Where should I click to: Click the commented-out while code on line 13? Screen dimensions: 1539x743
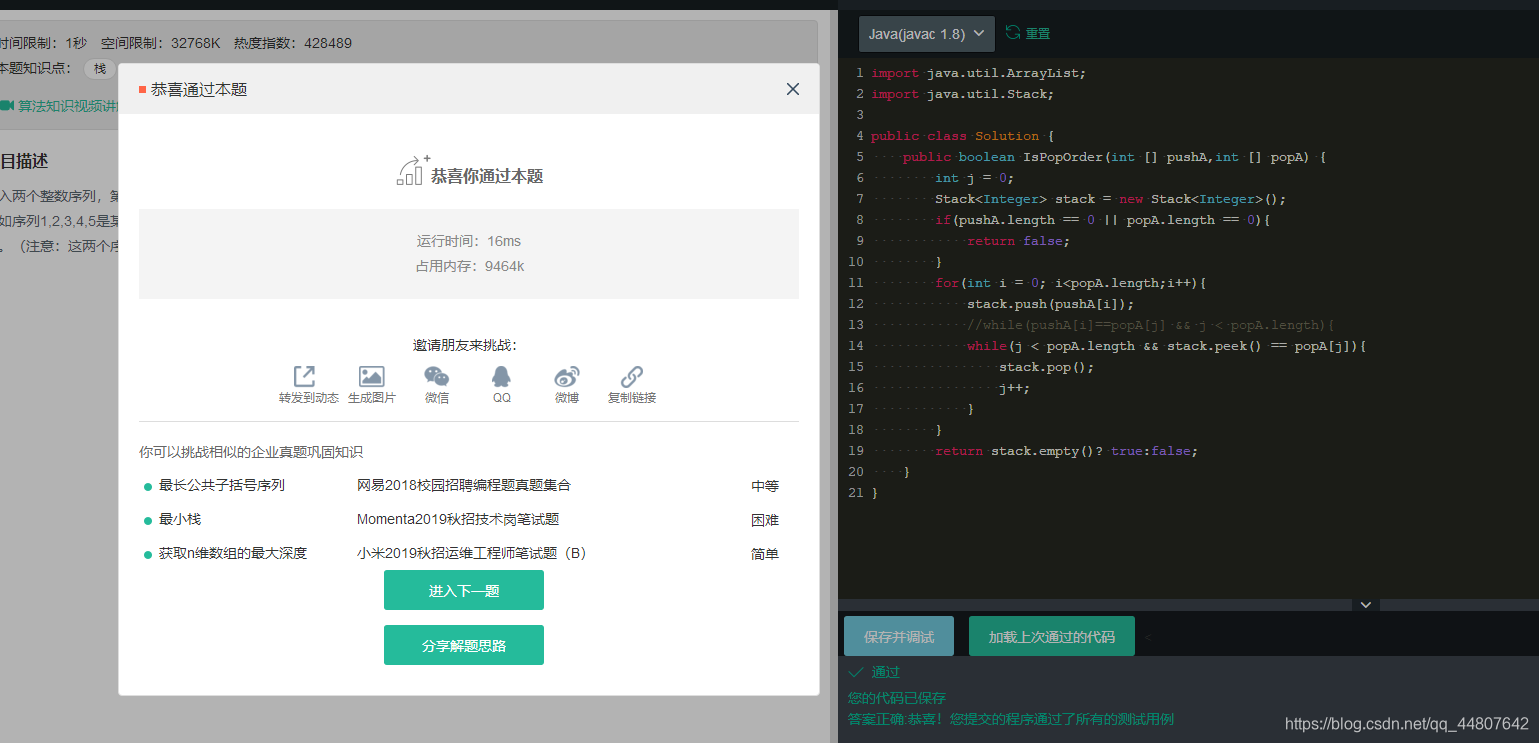pyautogui.click(x=1151, y=325)
